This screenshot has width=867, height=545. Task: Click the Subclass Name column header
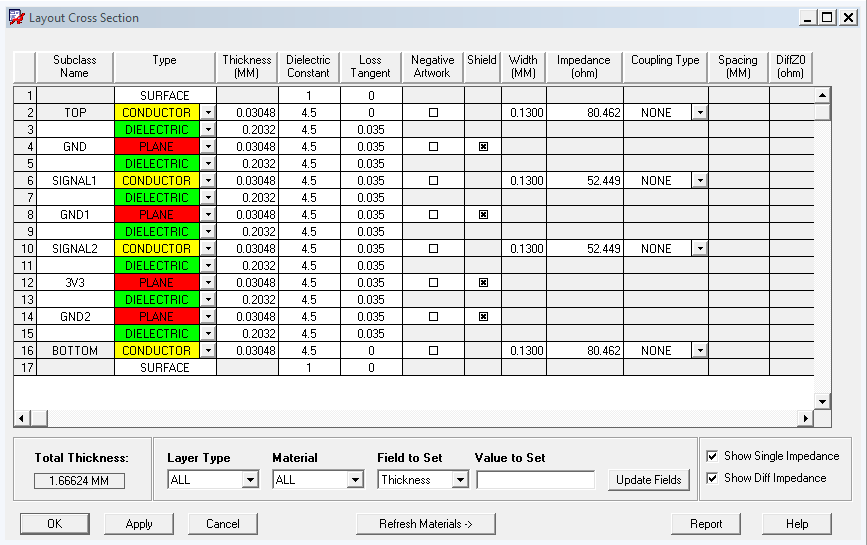pyautogui.click(x=75, y=67)
